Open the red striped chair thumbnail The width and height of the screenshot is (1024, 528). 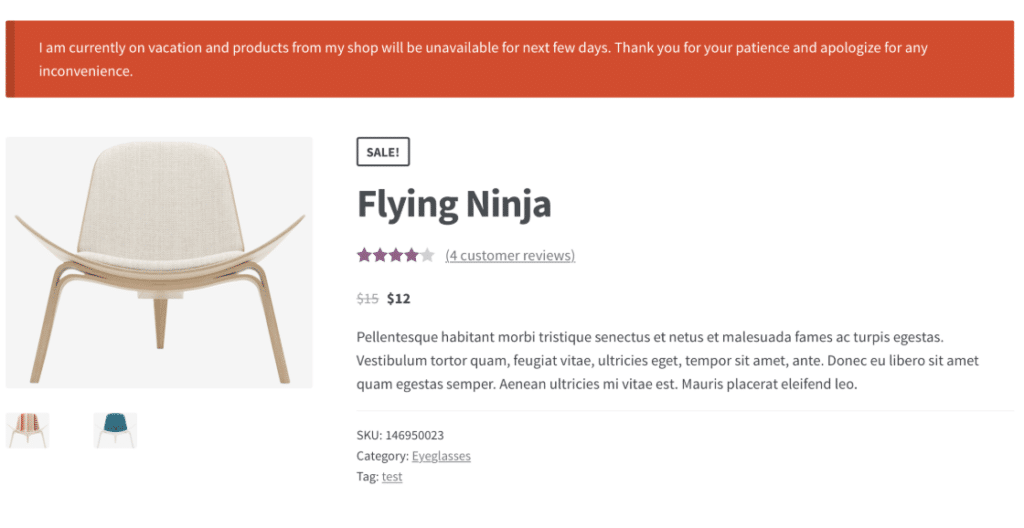[27, 430]
